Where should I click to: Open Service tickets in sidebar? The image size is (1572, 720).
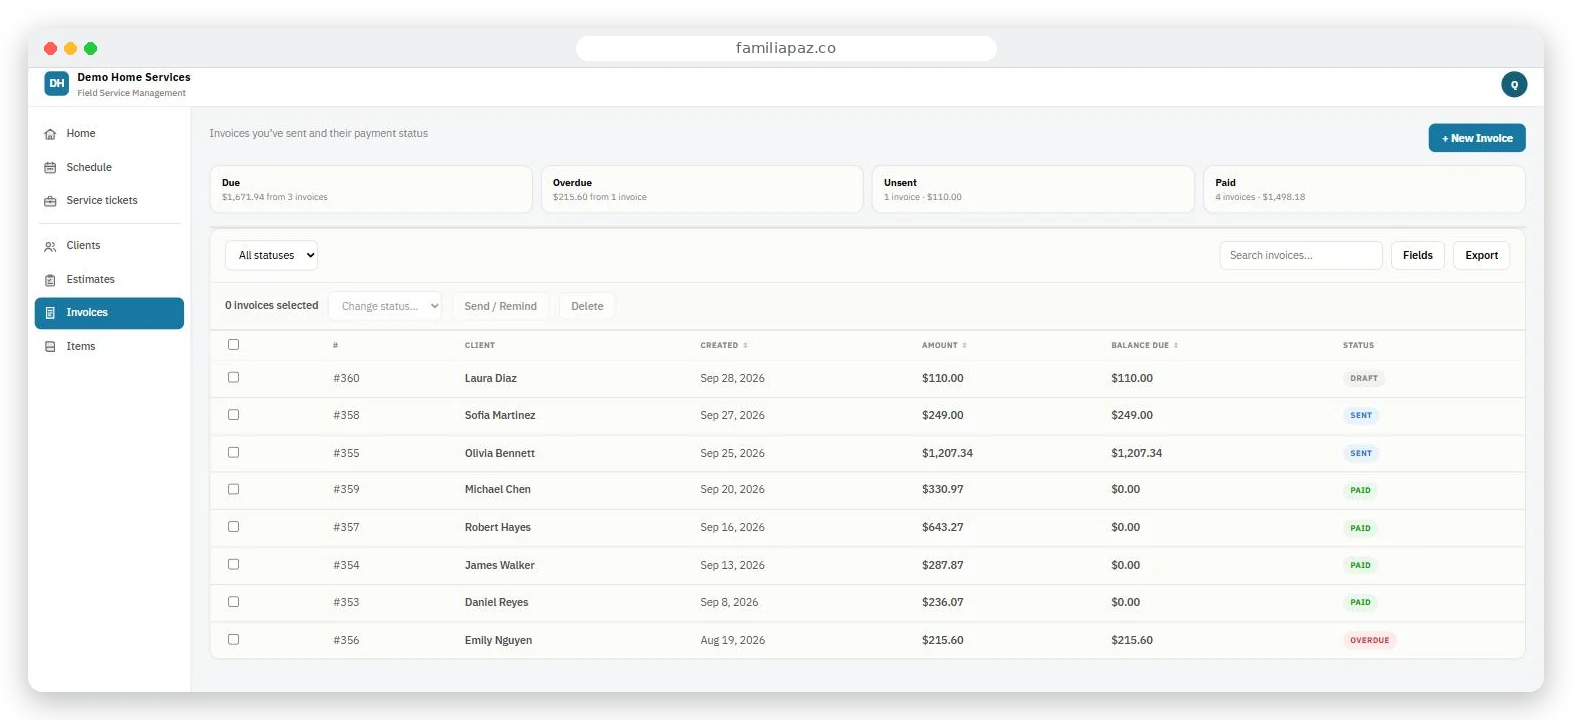[x=109, y=200]
